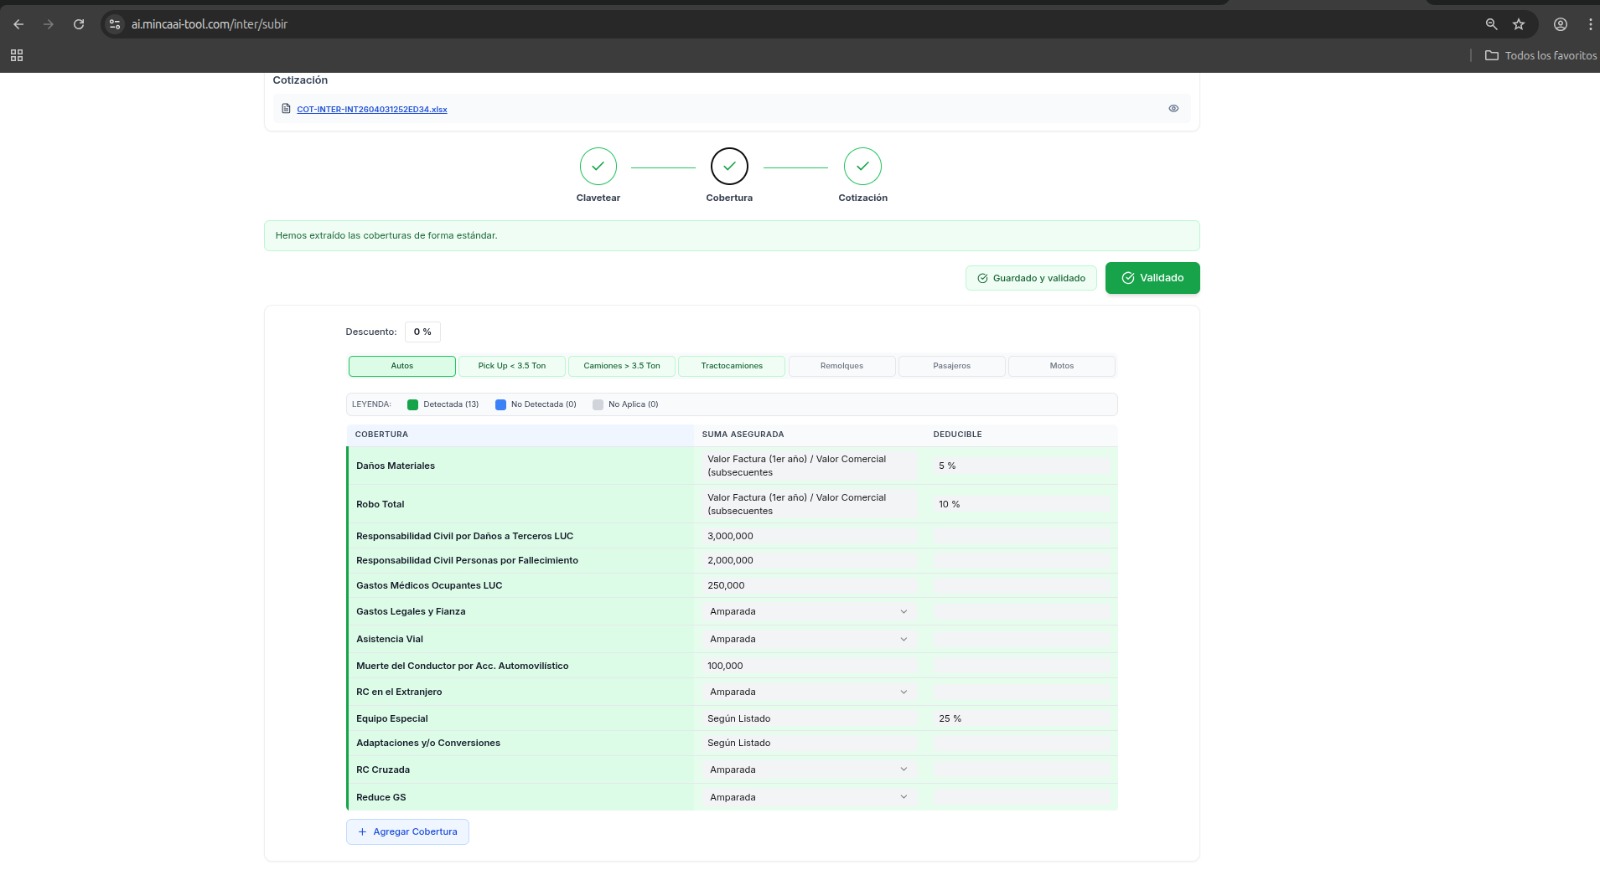Expand Reduce GS Amparada dropdown
This screenshot has width=1600, height=875.
(808, 798)
